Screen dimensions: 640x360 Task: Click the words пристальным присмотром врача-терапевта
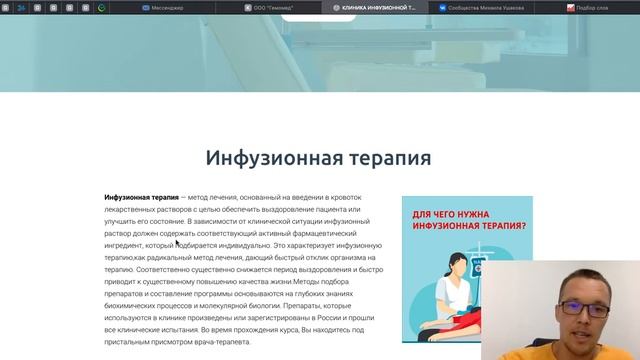click(x=177, y=342)
